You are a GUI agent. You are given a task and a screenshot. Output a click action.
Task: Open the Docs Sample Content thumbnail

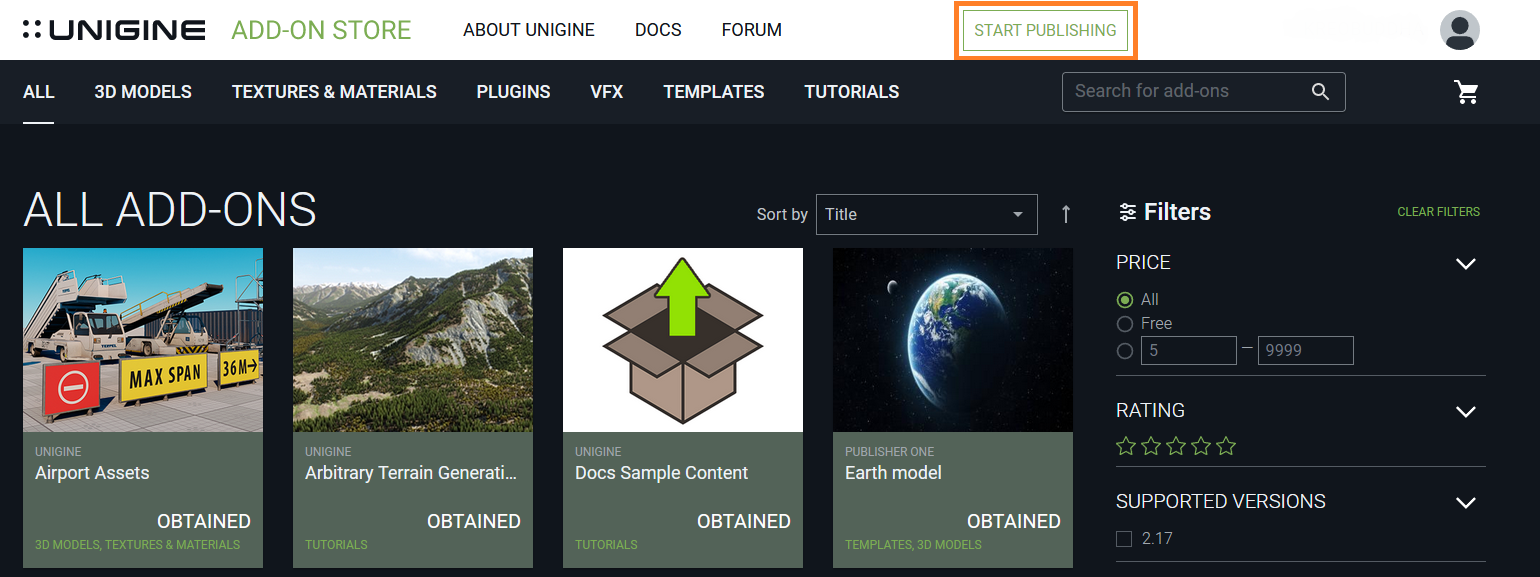coord(683,340)
